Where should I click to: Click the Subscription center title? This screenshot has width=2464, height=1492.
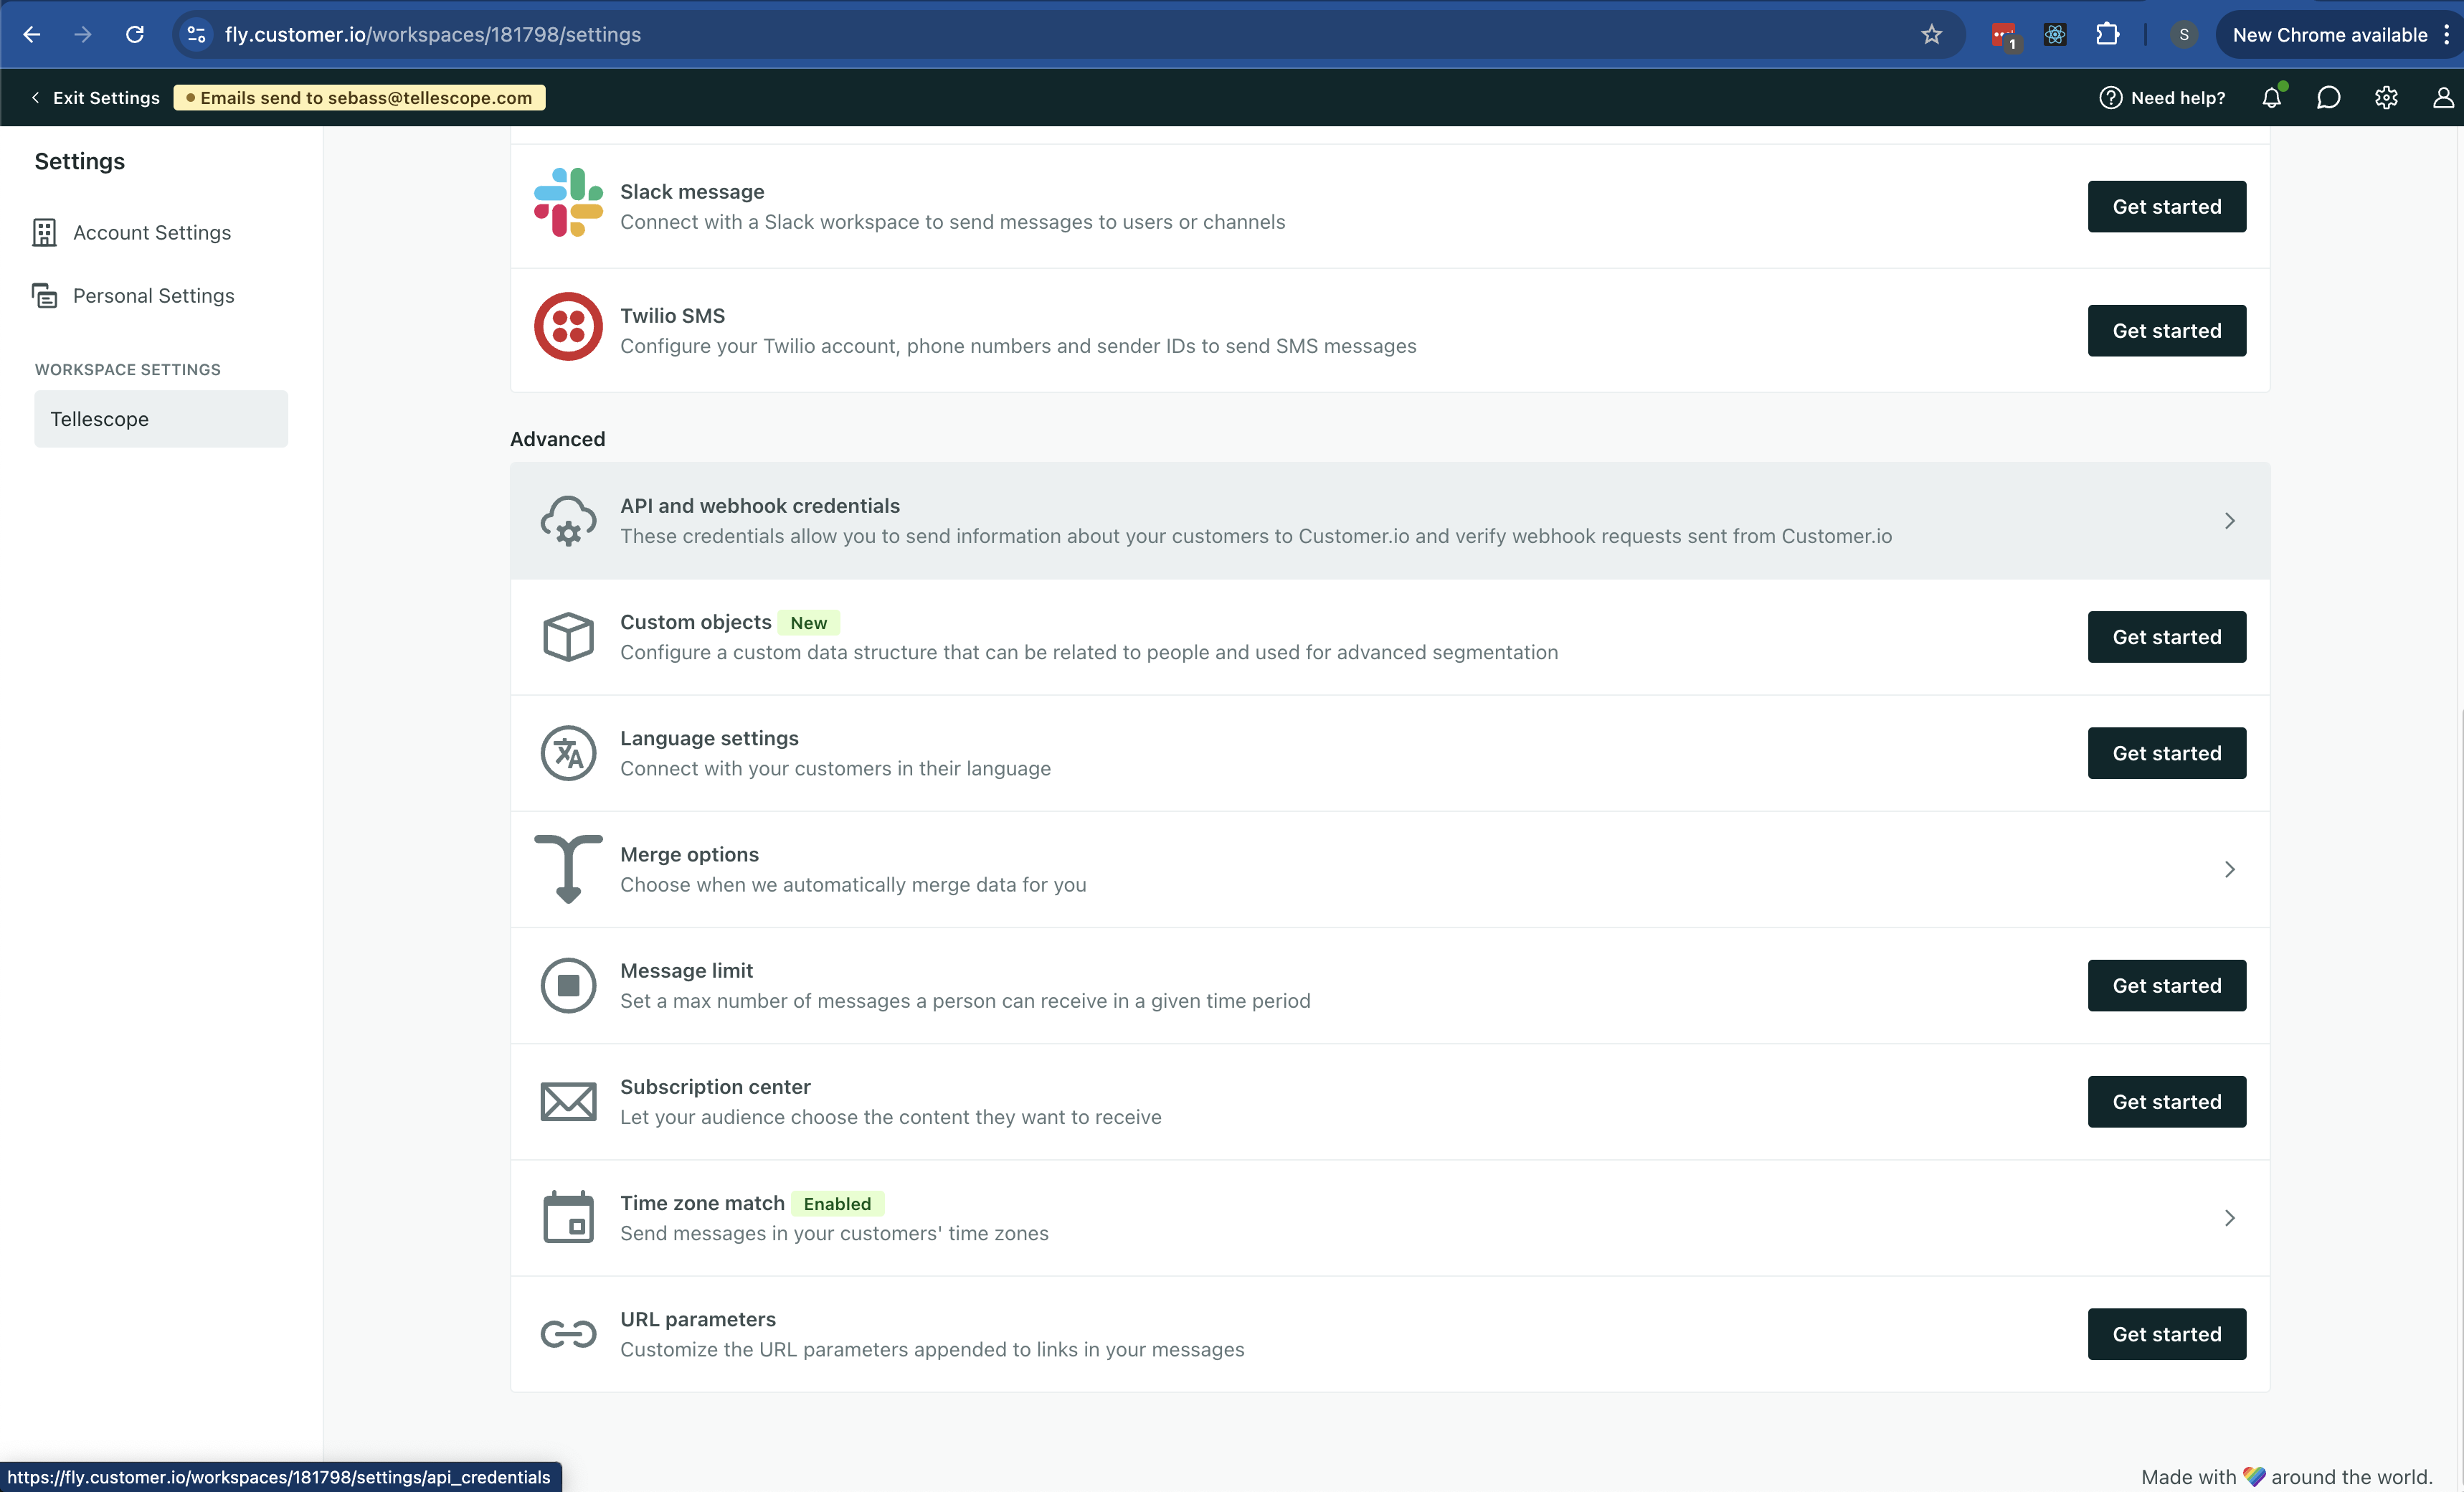click(715, 1087)
